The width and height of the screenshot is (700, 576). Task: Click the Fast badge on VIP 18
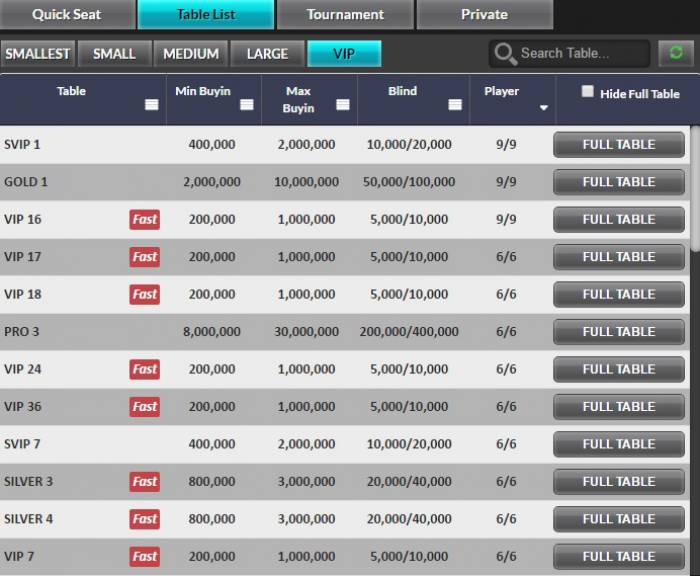(x=145, y=294)
